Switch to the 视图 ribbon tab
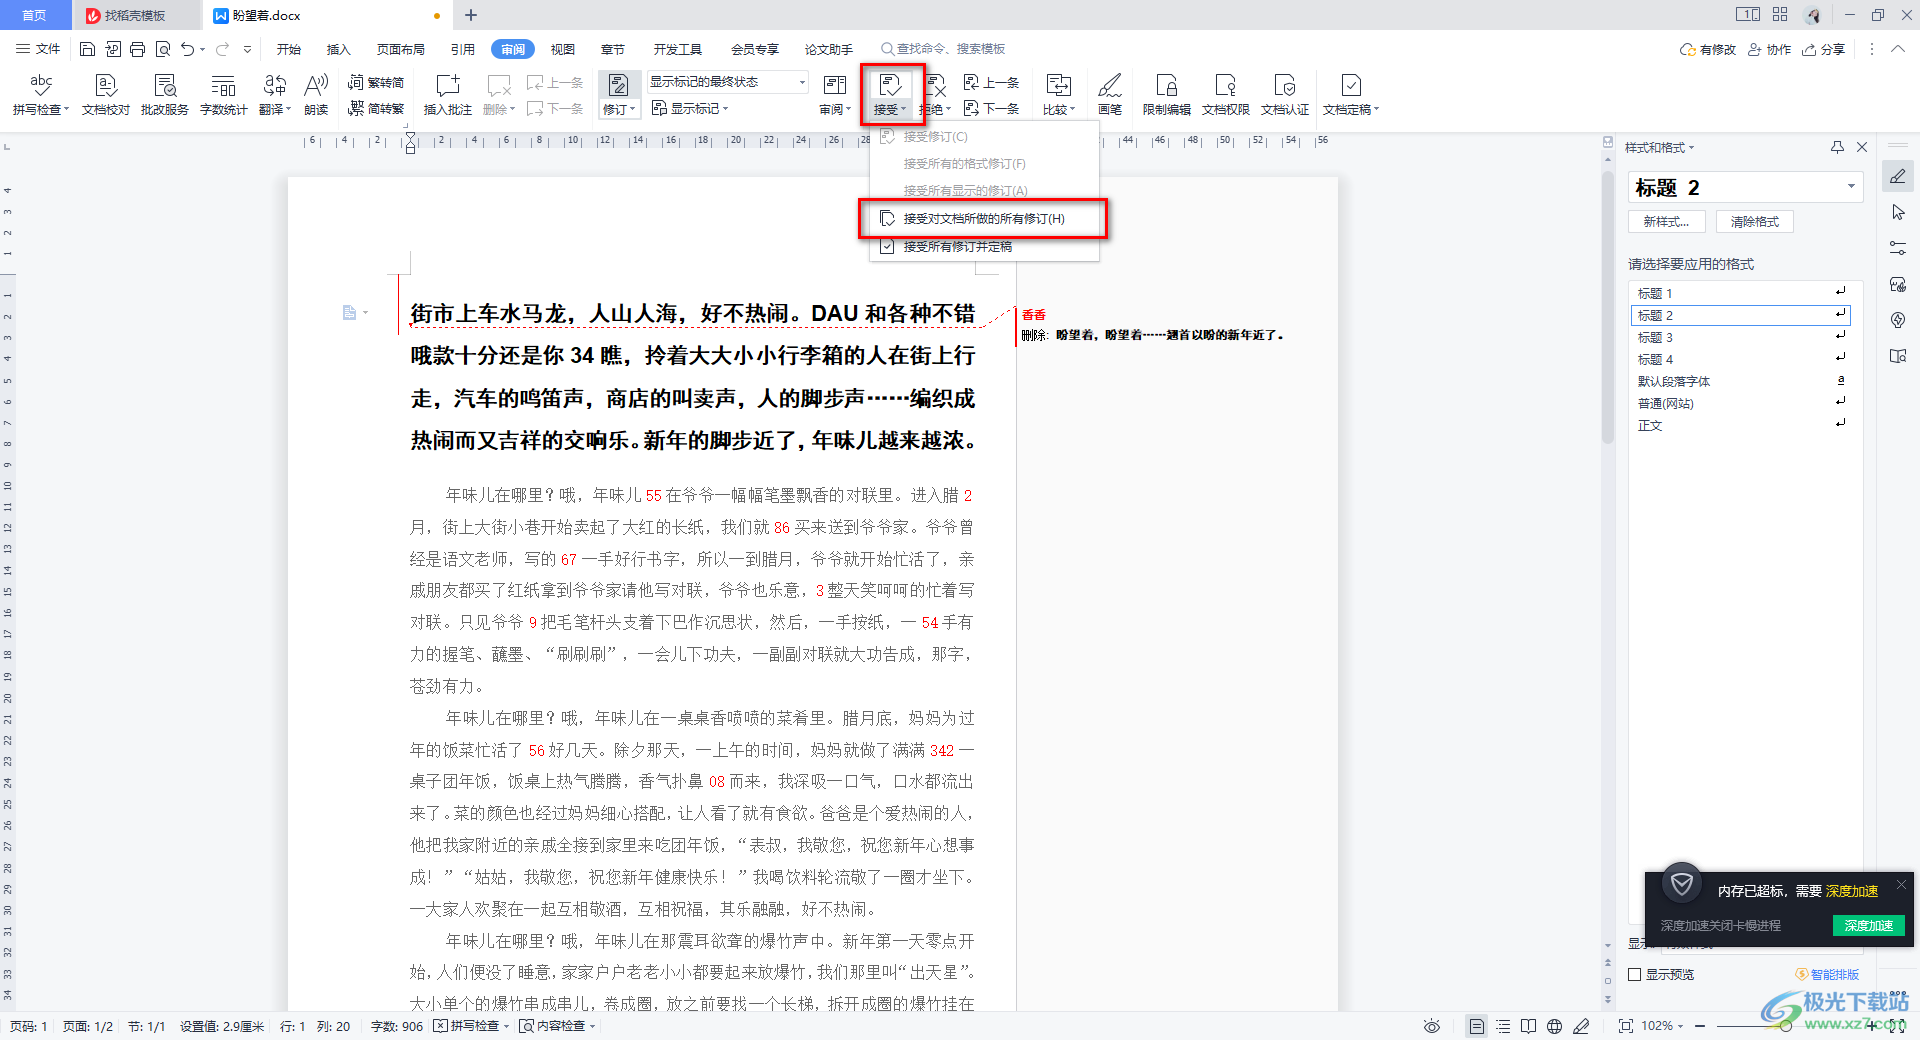Viewport: 1920px width, 1040px height. coord(562,48)
